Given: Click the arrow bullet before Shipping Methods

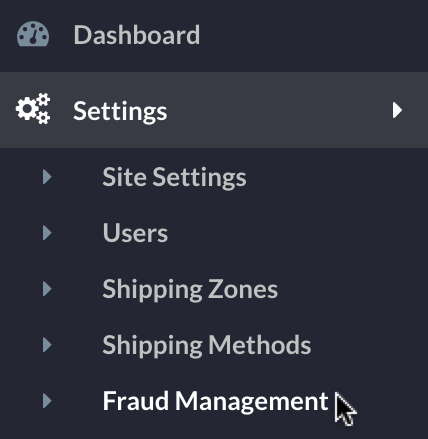Looking at the screenshot, I should [x=47, y=345].
